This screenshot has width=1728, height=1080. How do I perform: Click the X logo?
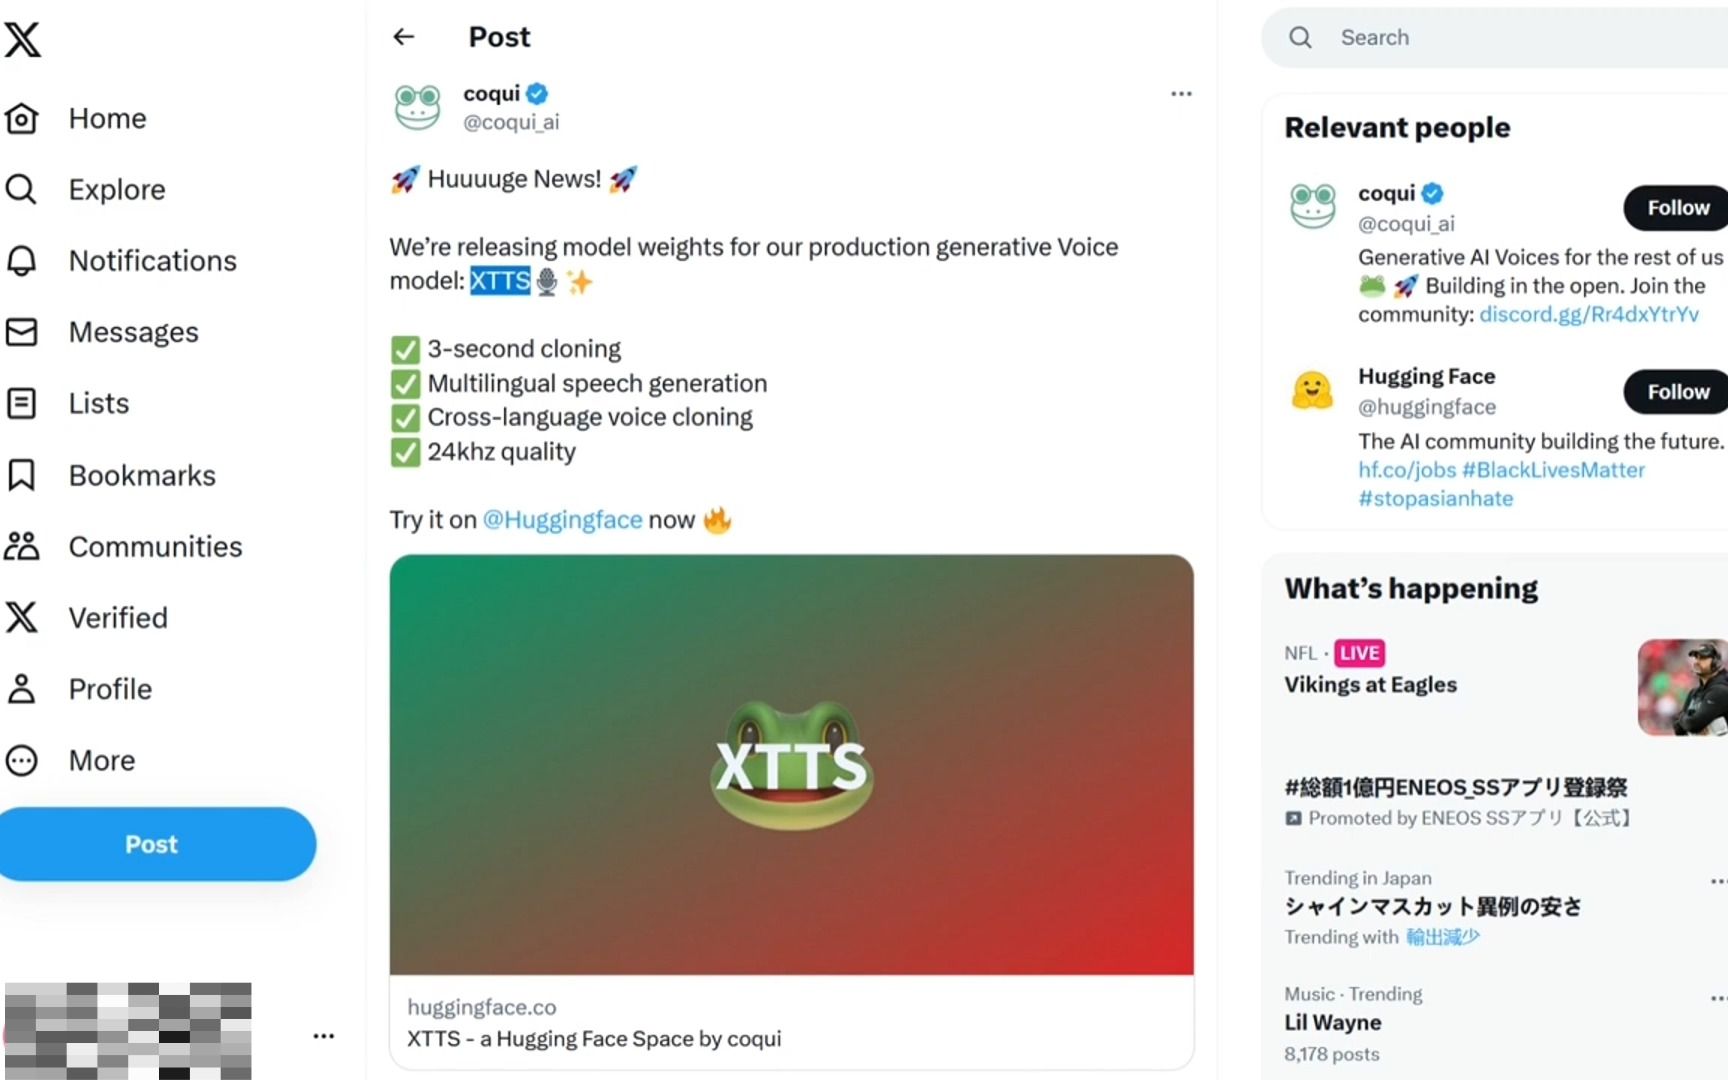22,40
